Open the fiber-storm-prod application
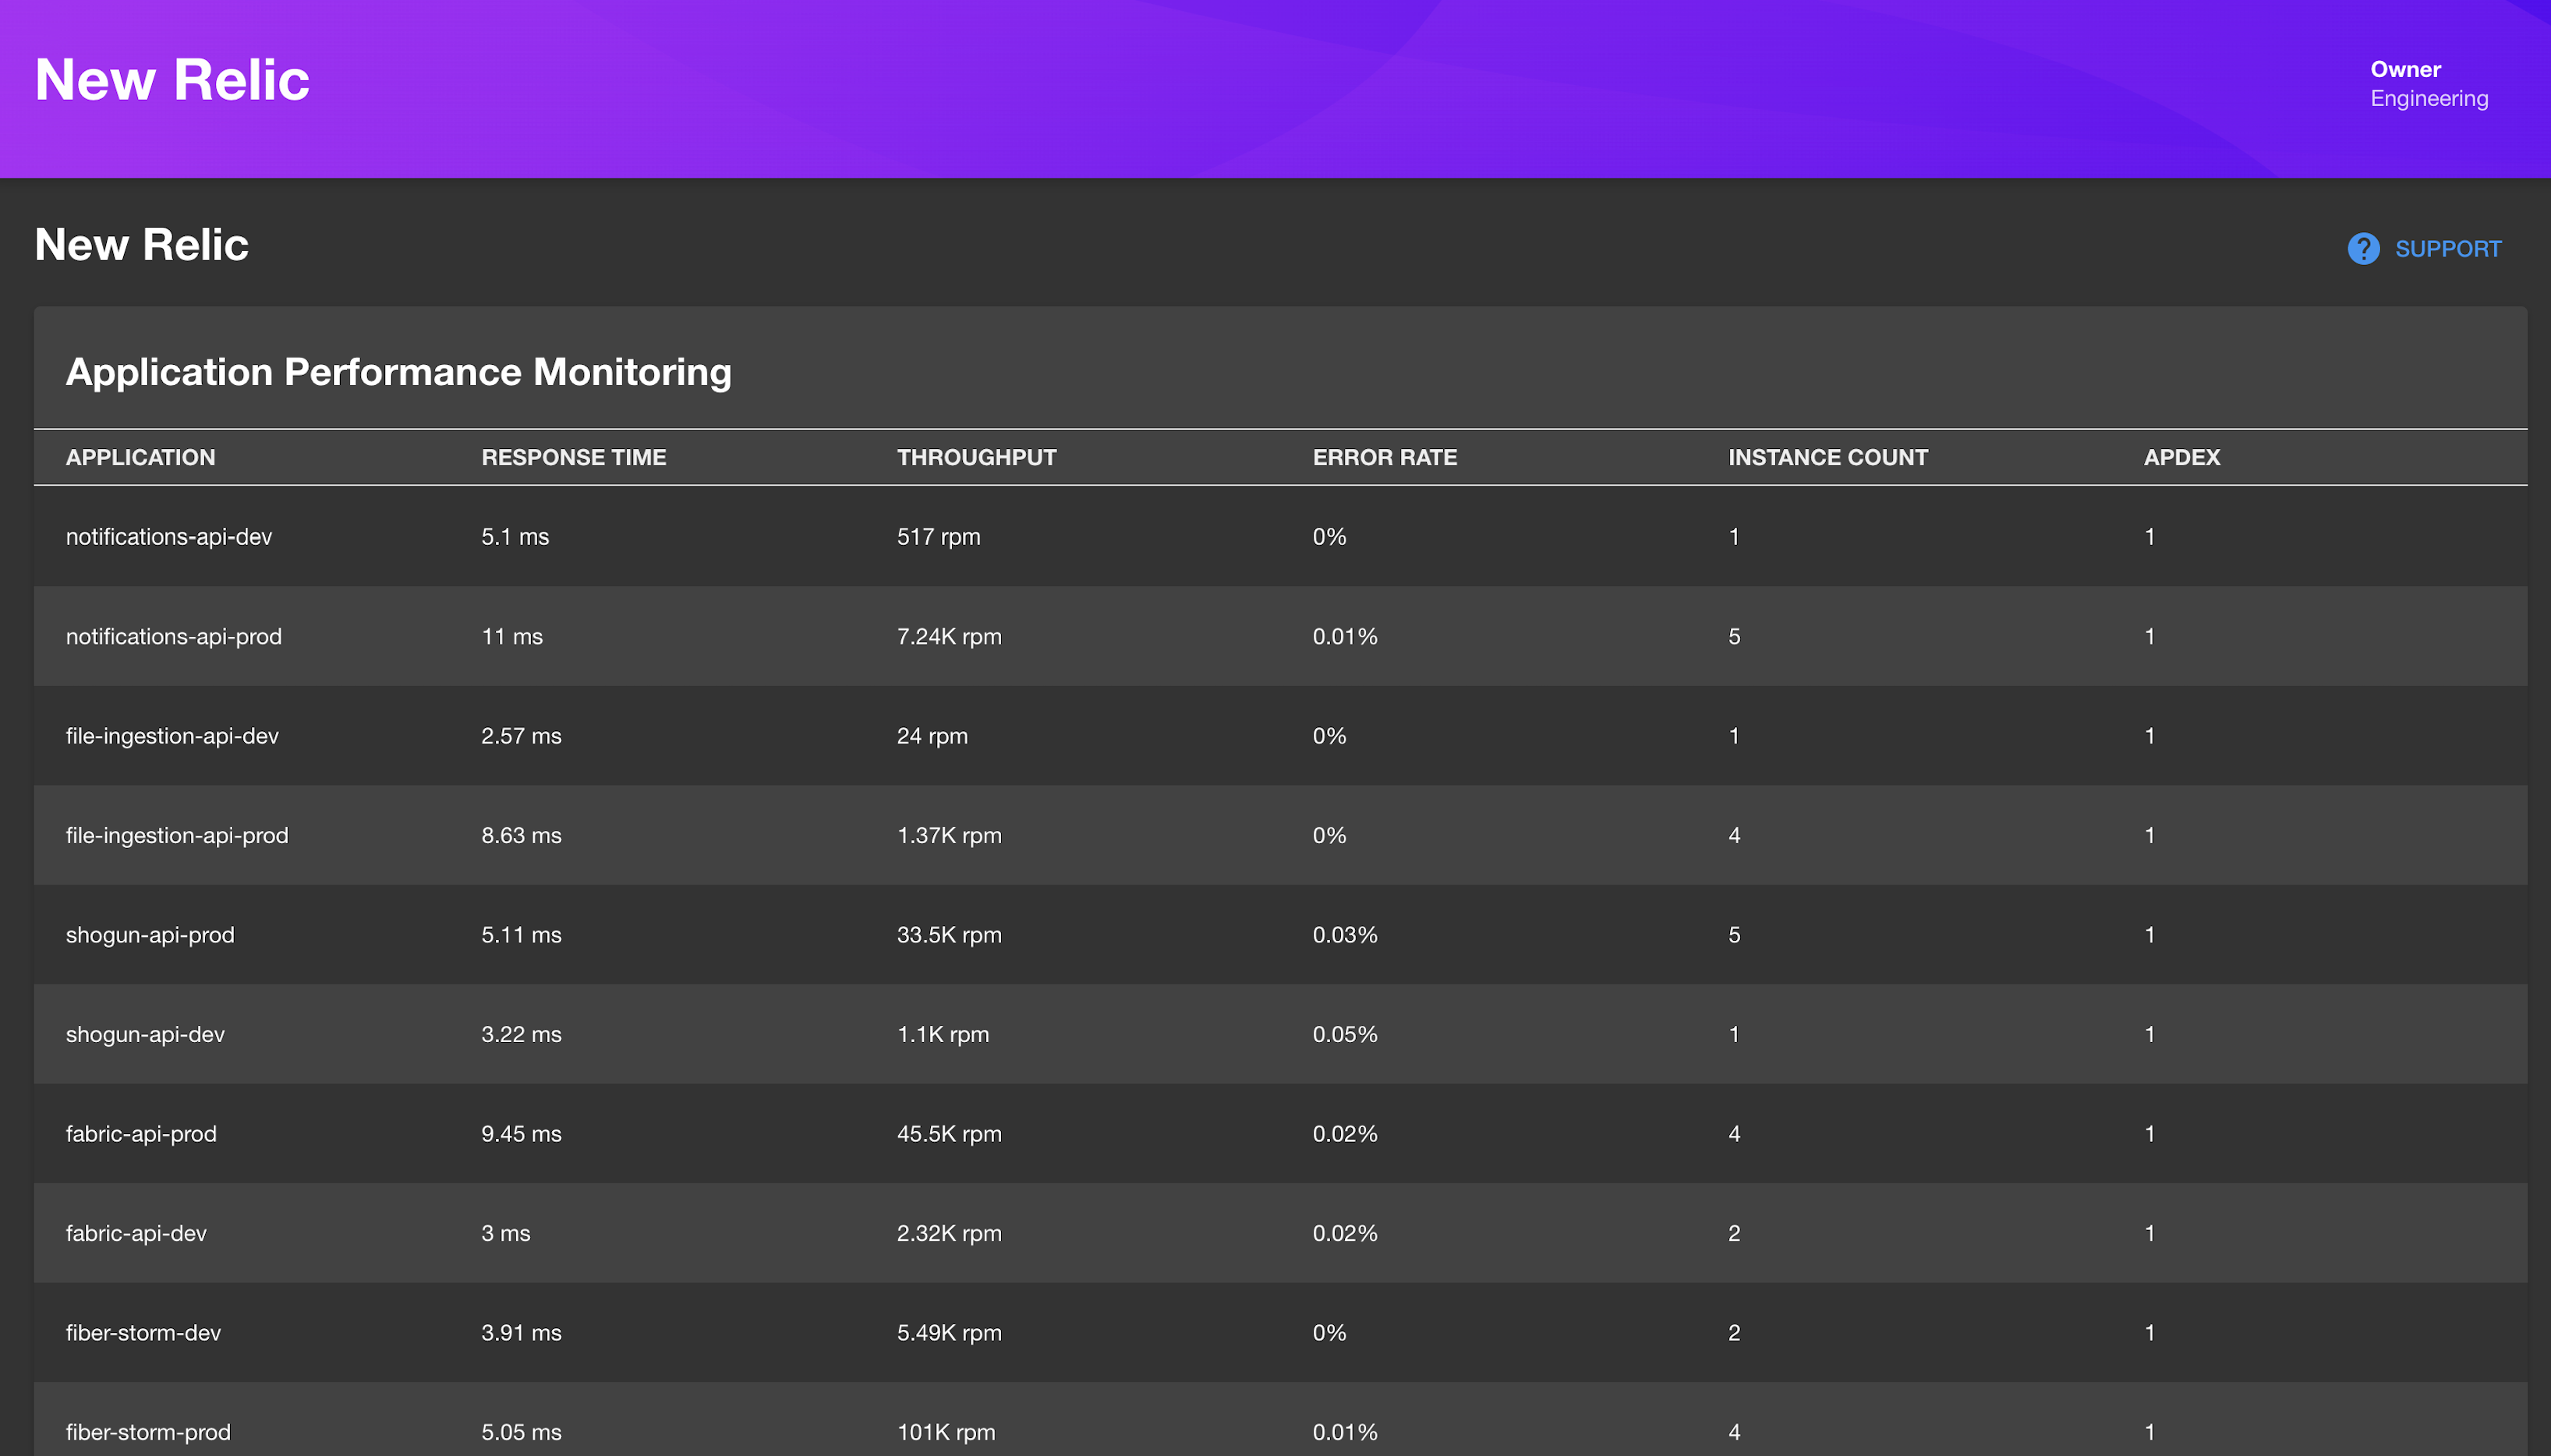Viewport: 2551px width, 1456px height. click(x=148, y=1432)
